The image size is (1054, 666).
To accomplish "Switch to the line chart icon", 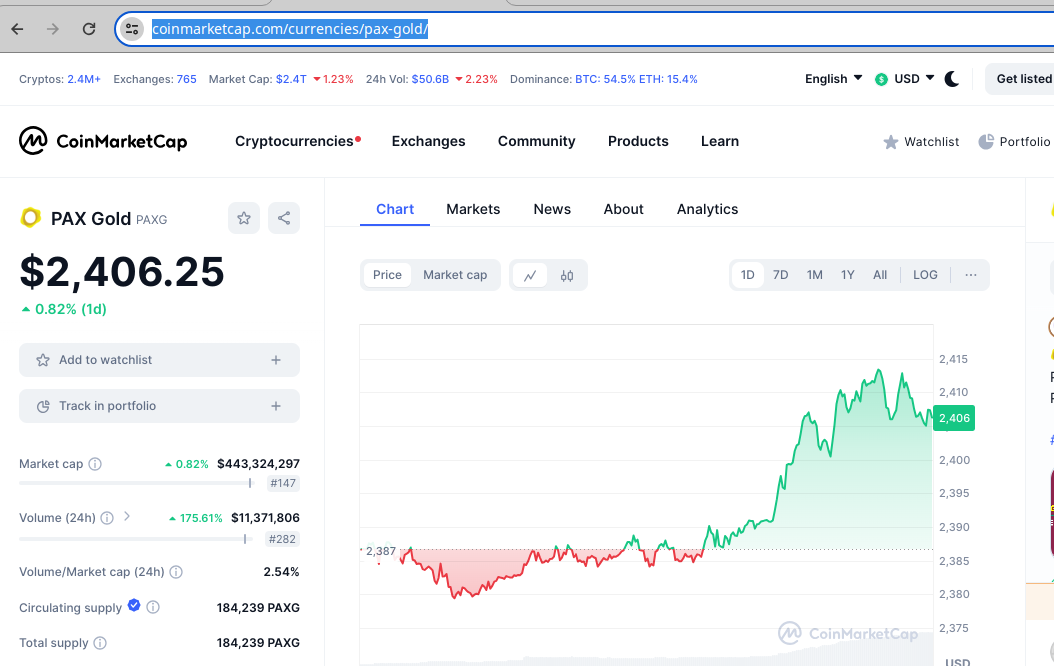I will (530, 276).
